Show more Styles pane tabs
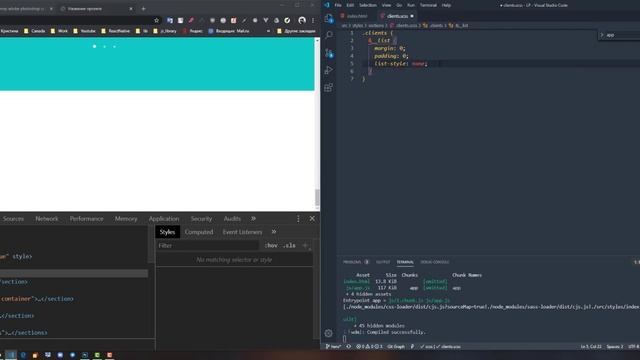The width and height of the screenshot is (640, 360). tap(274, 232)
